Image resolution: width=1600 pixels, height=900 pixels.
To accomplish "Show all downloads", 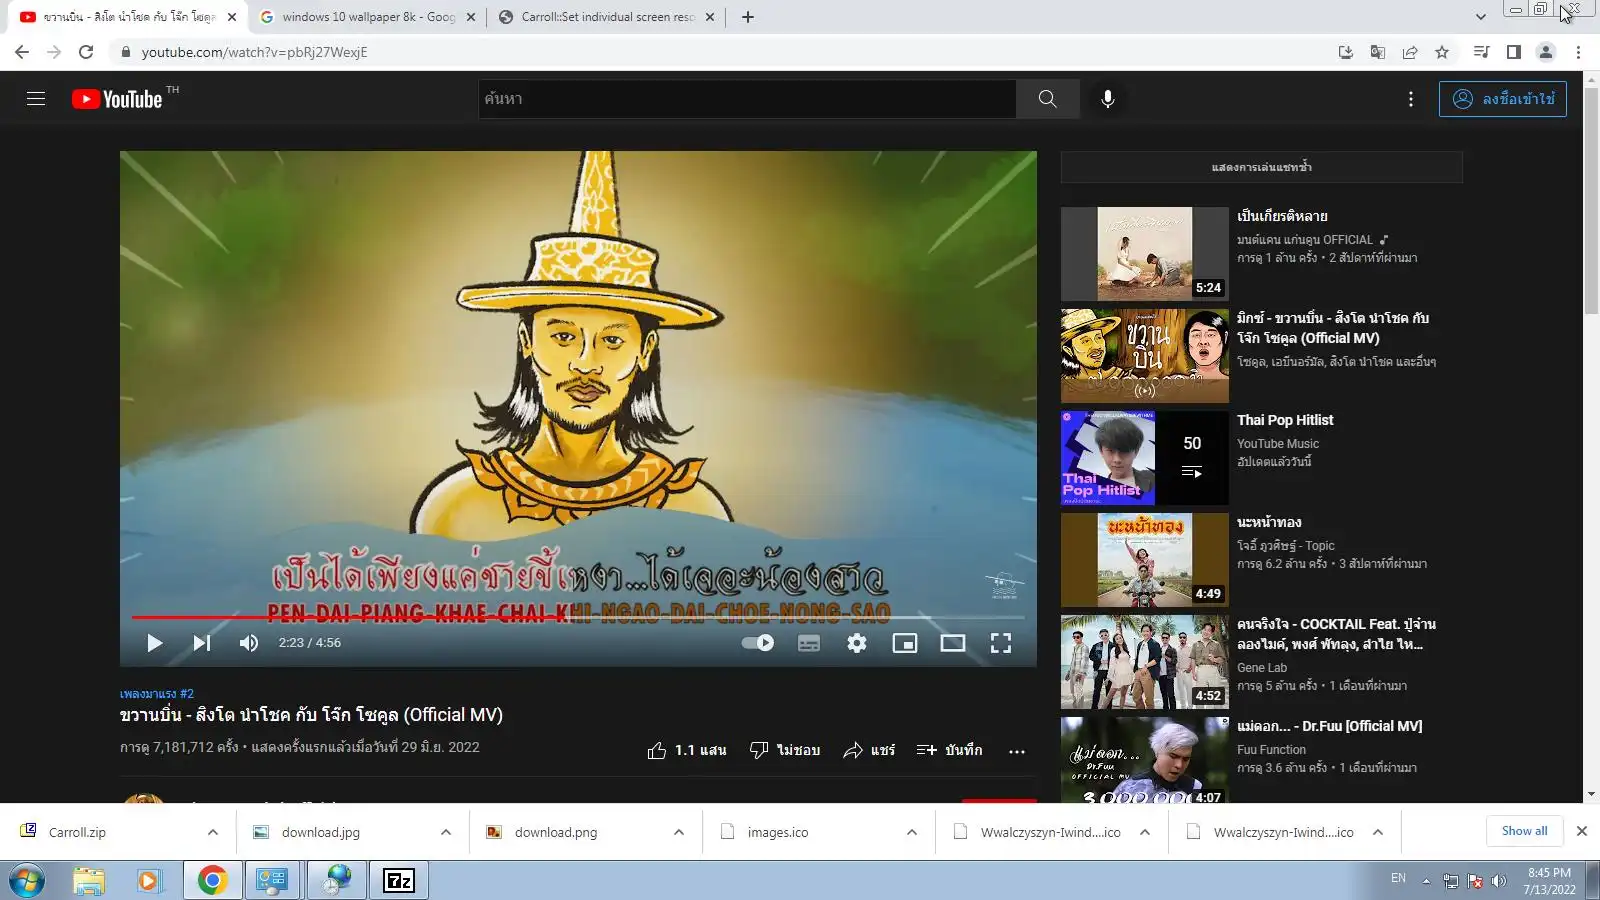I will (x=1524, y=831).
